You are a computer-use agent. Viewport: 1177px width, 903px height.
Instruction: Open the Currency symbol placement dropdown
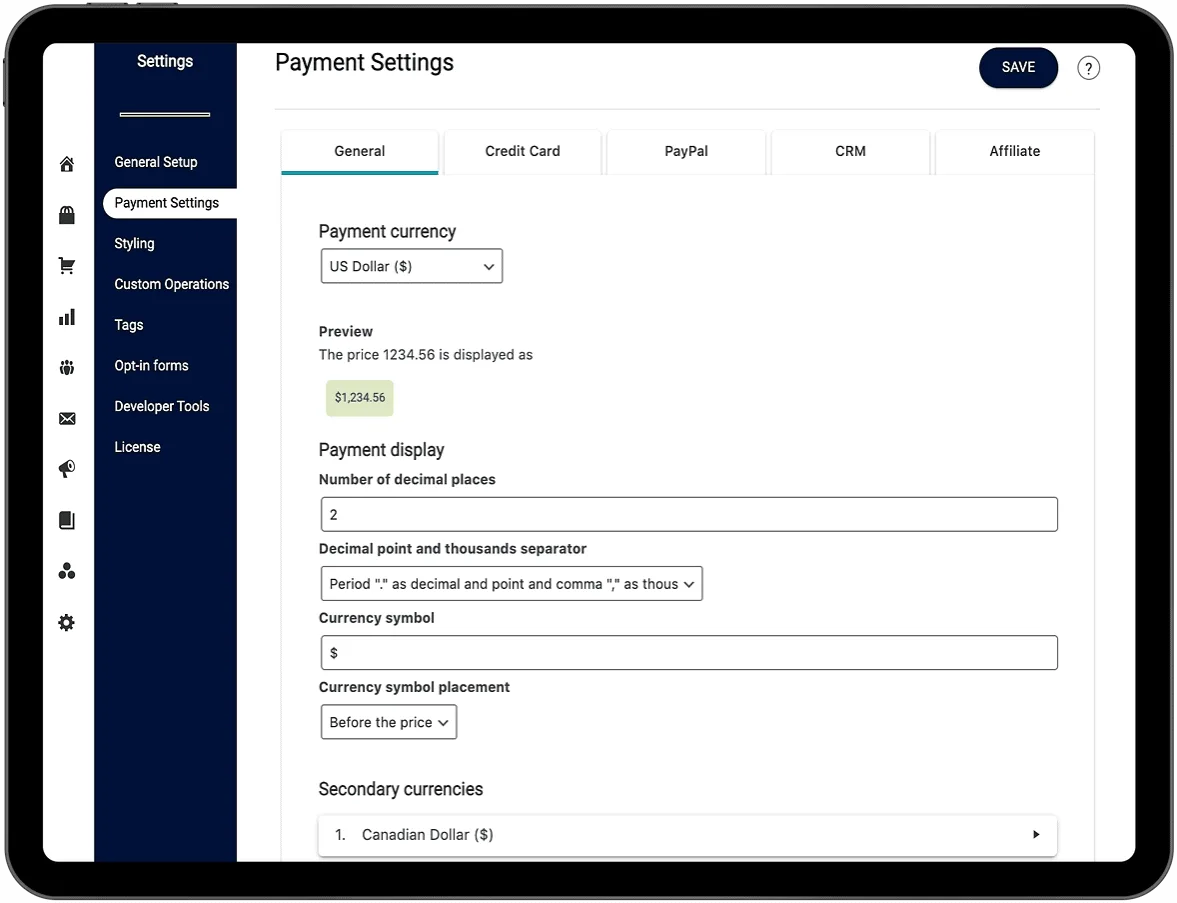pos(388,722)
